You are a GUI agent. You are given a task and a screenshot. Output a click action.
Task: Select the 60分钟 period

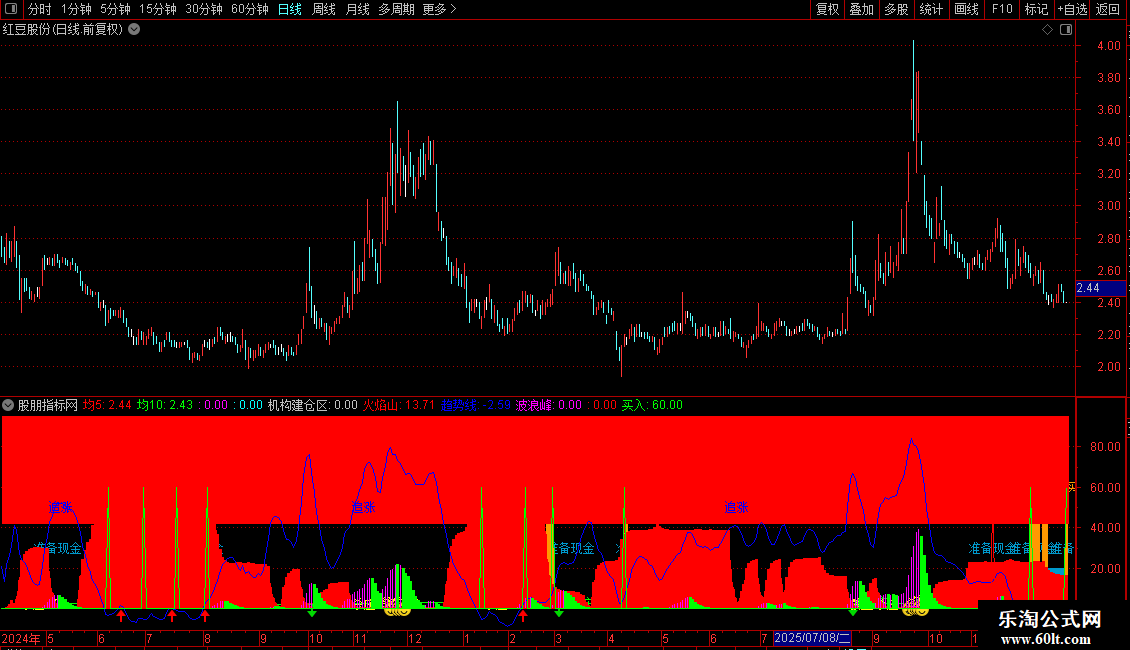pos(250,9)
